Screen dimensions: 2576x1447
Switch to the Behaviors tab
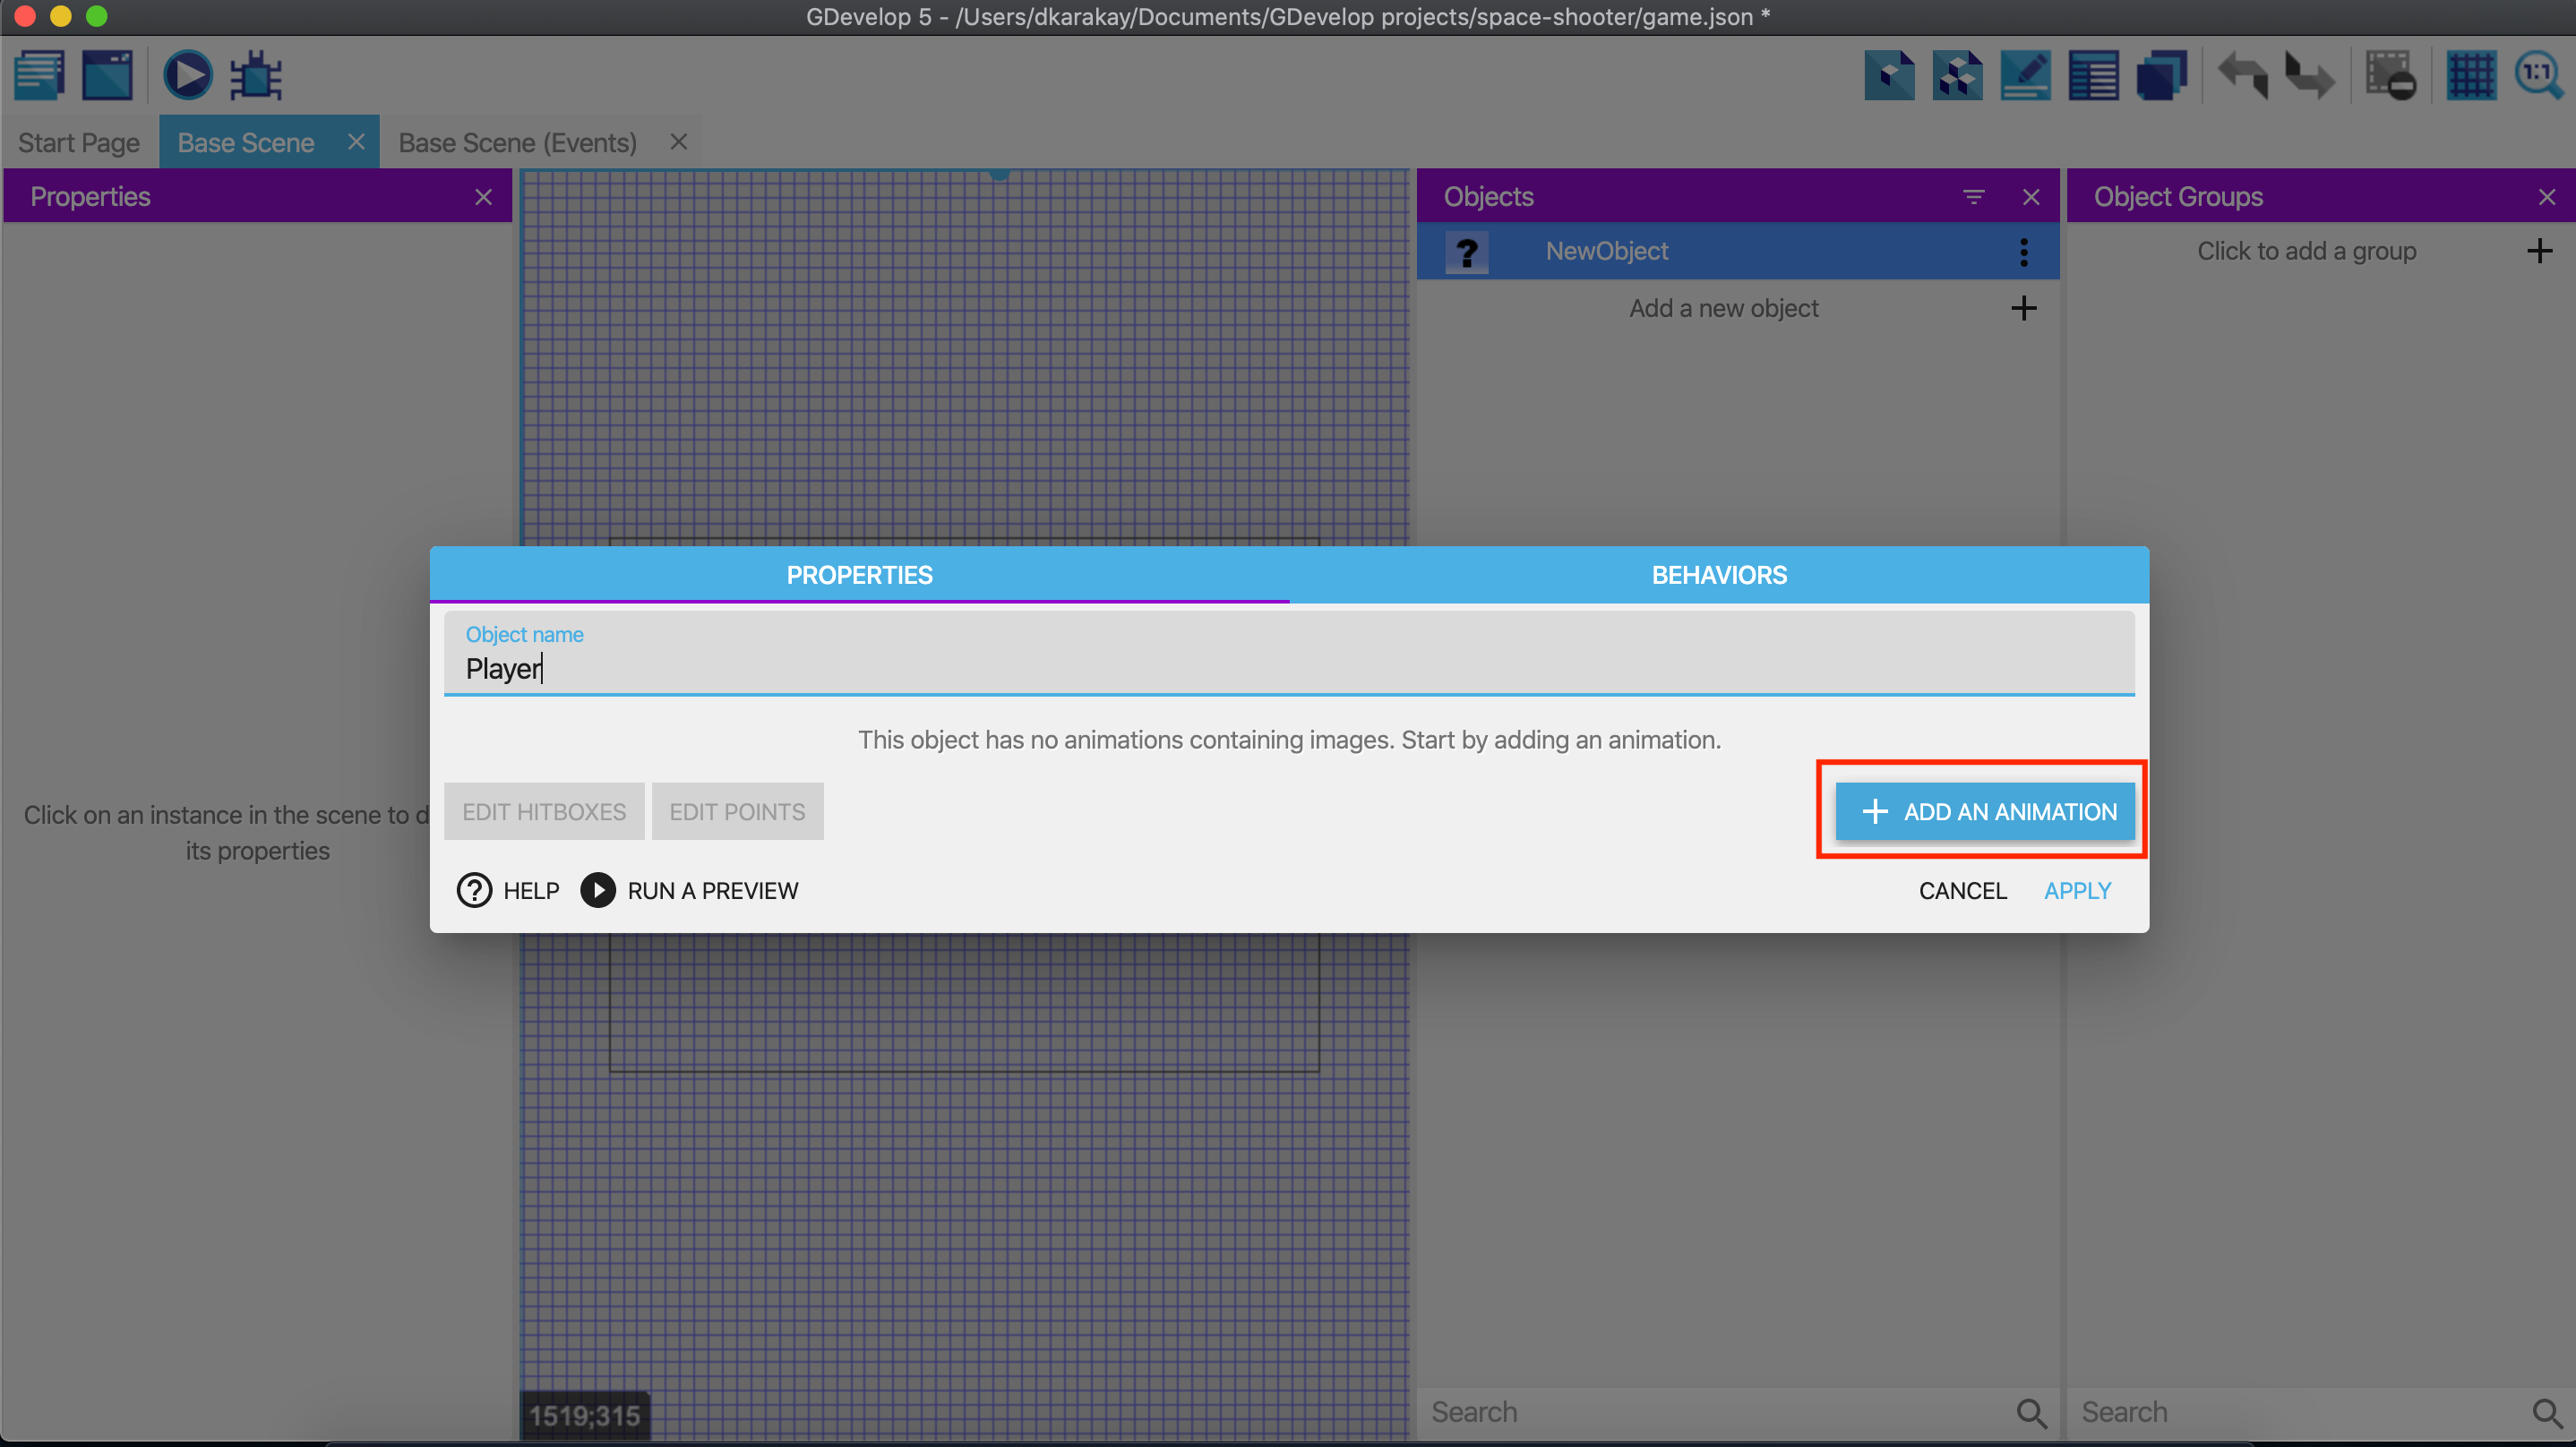point(1718,575)
